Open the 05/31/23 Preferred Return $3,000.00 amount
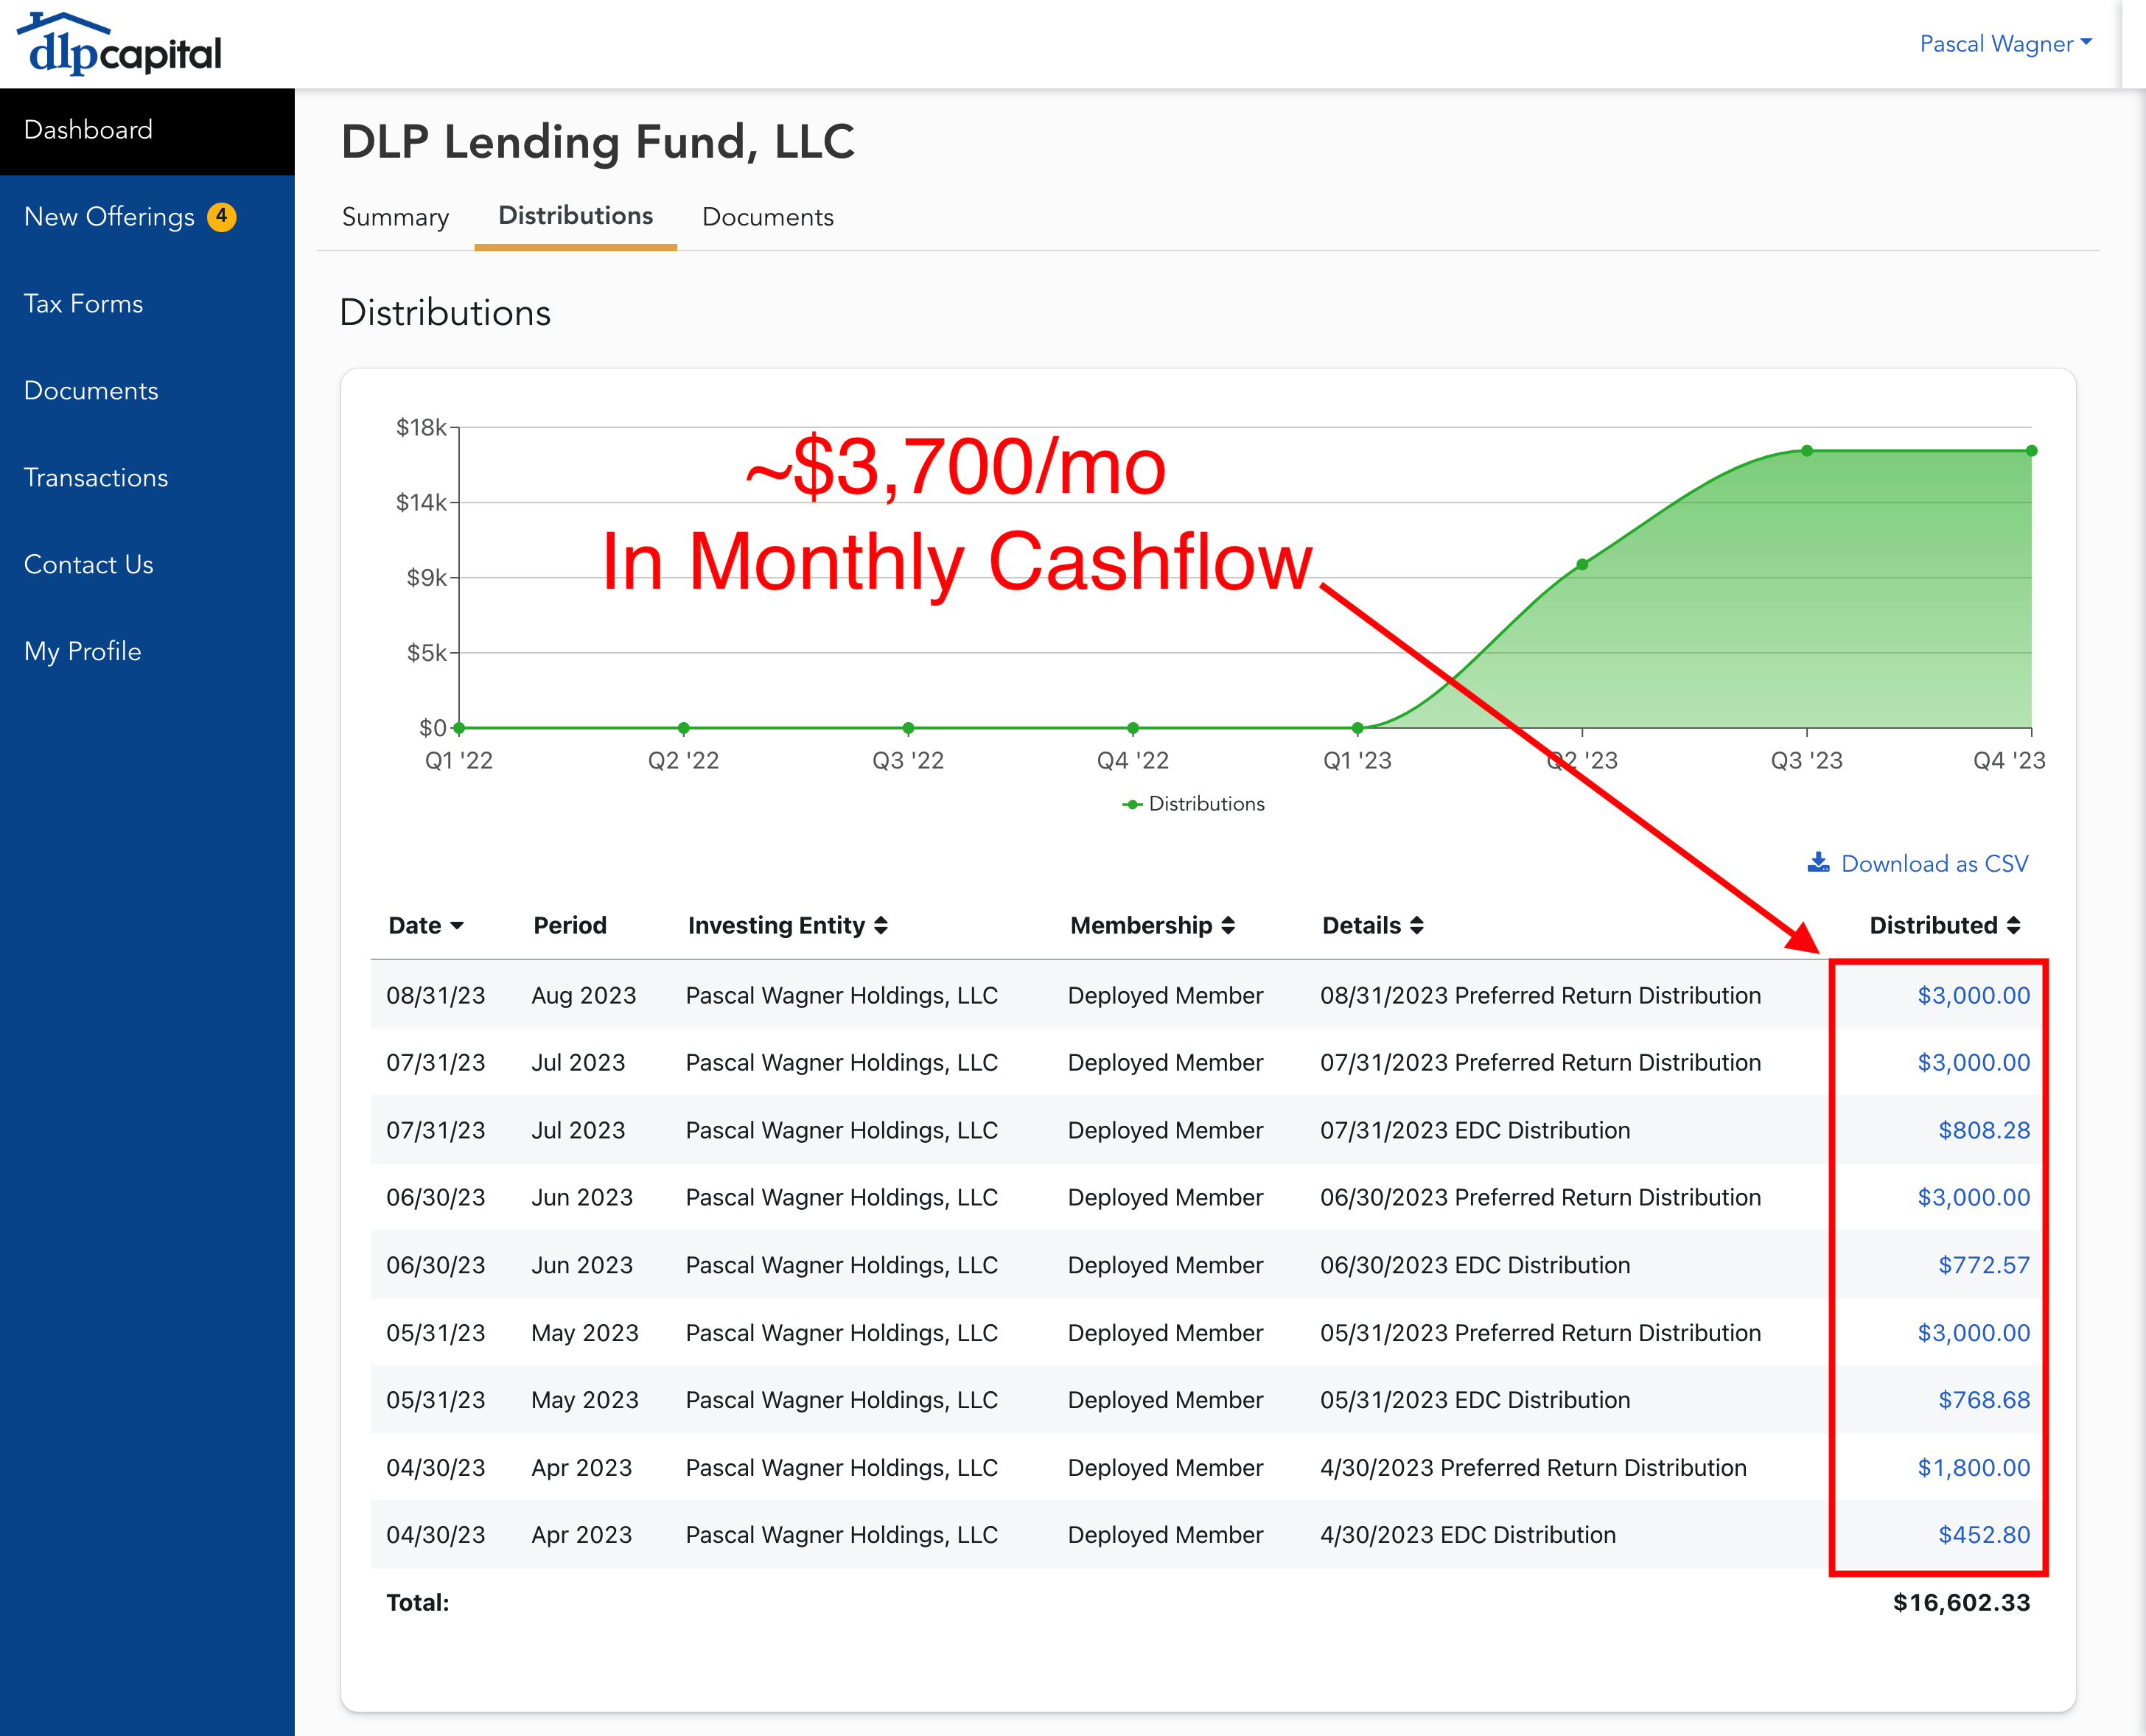Screen dimensions: 2146x1736 tap(1973, 1333)
